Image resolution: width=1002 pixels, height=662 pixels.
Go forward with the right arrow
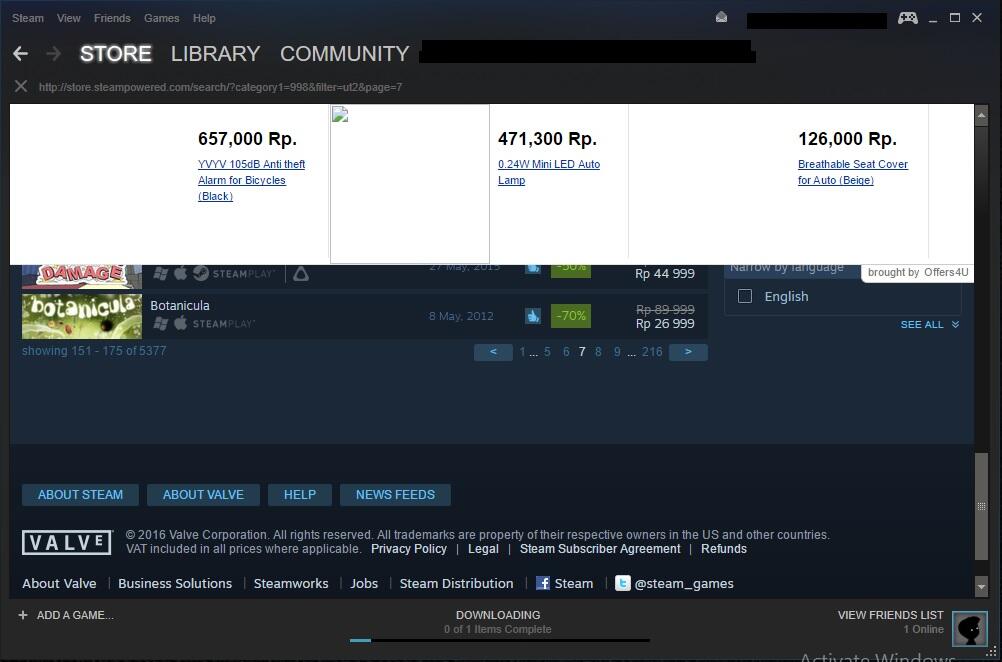point(54,54)
